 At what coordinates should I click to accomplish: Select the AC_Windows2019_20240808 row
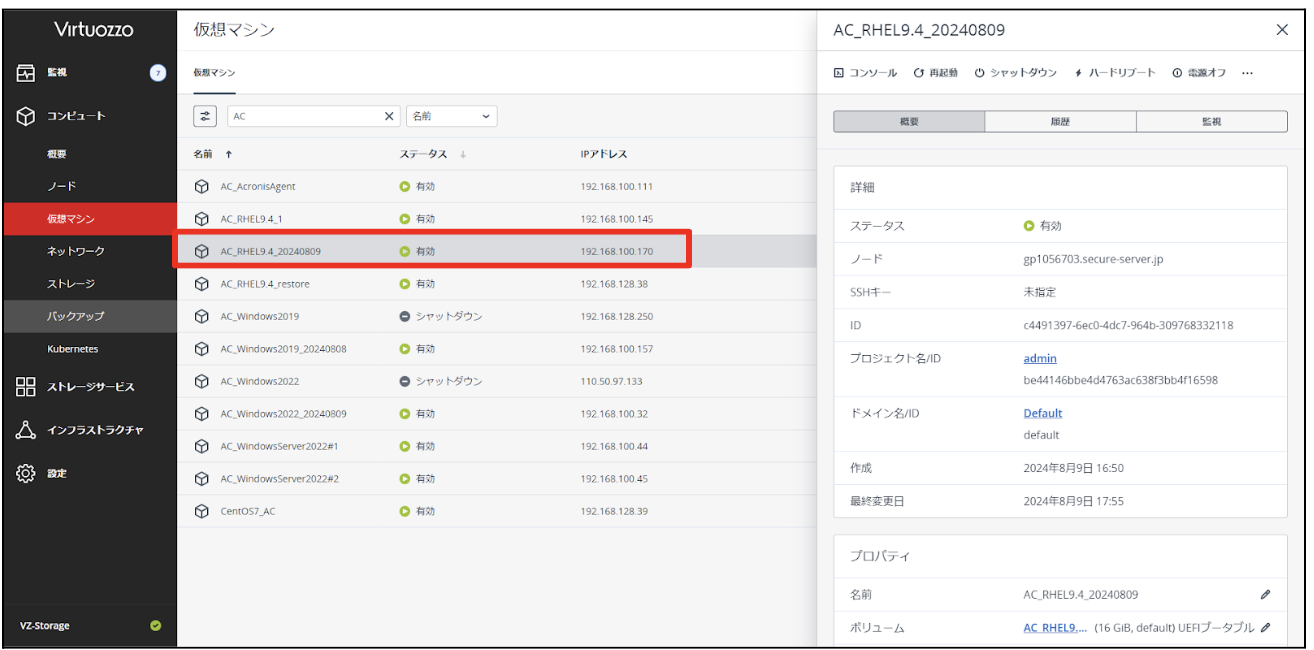pyautogui.click(x=496, y=349)
